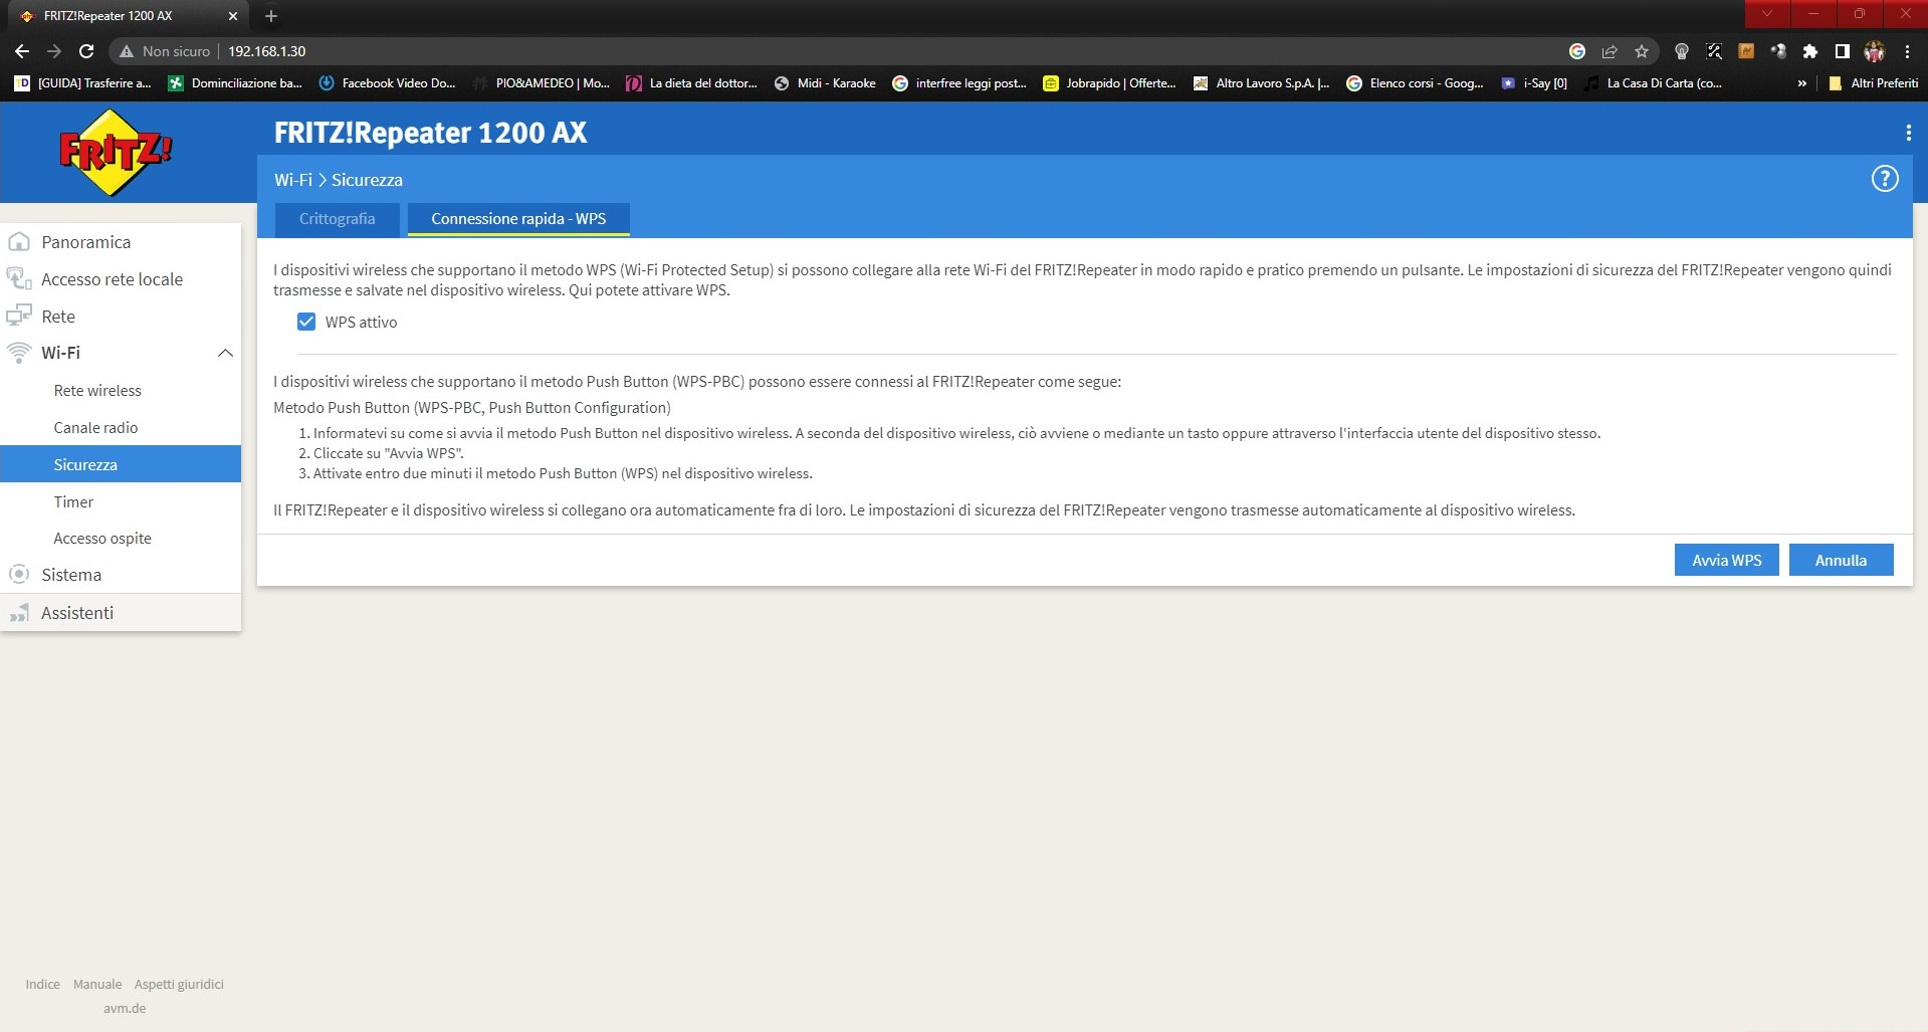Select the Sicurezza menu item

[x=120, y=464]
